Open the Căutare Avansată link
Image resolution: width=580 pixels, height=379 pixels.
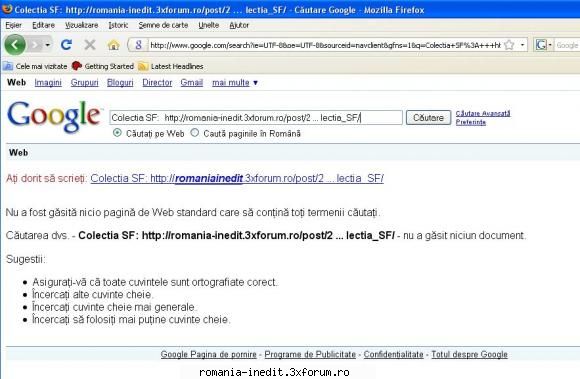click(483, 113)
